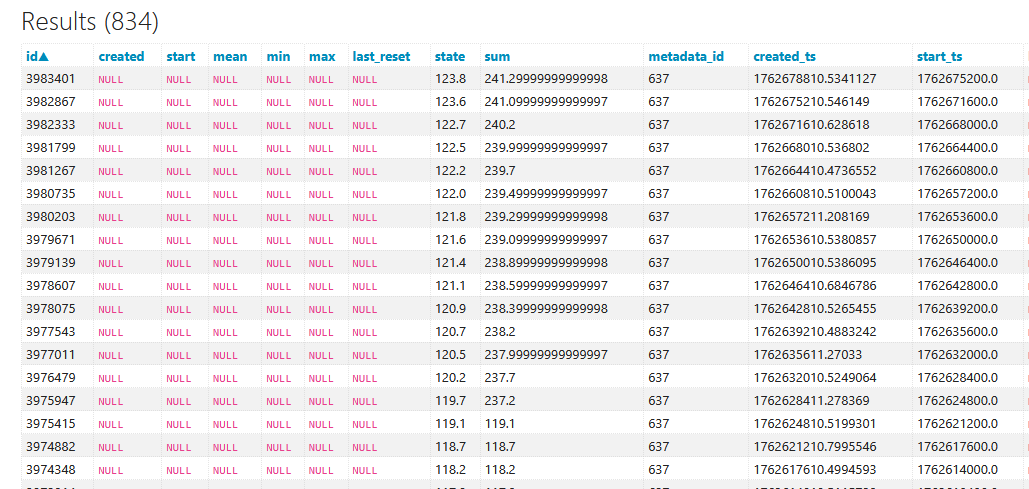Click the sort arrow on id column
The width and height of the screenshot is (1029, 489).
[x=43, y=57]
